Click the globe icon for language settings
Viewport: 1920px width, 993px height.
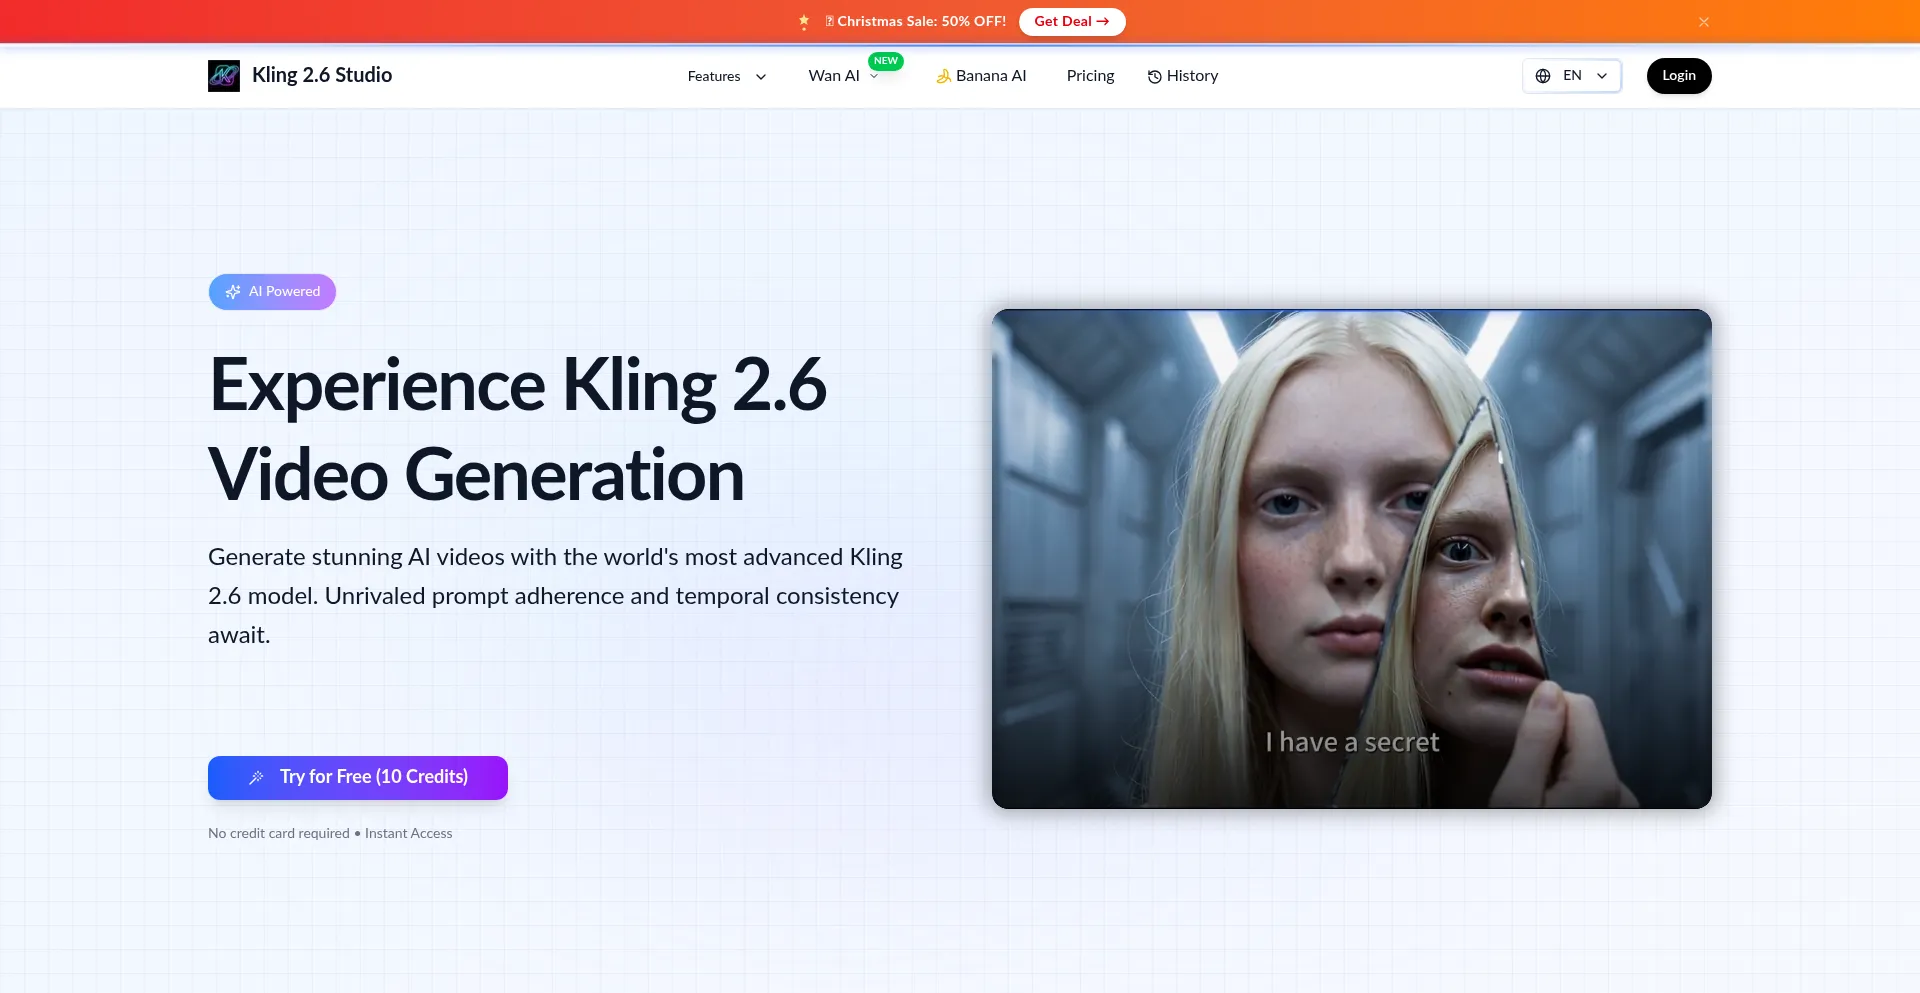[x=1541, y=75]
